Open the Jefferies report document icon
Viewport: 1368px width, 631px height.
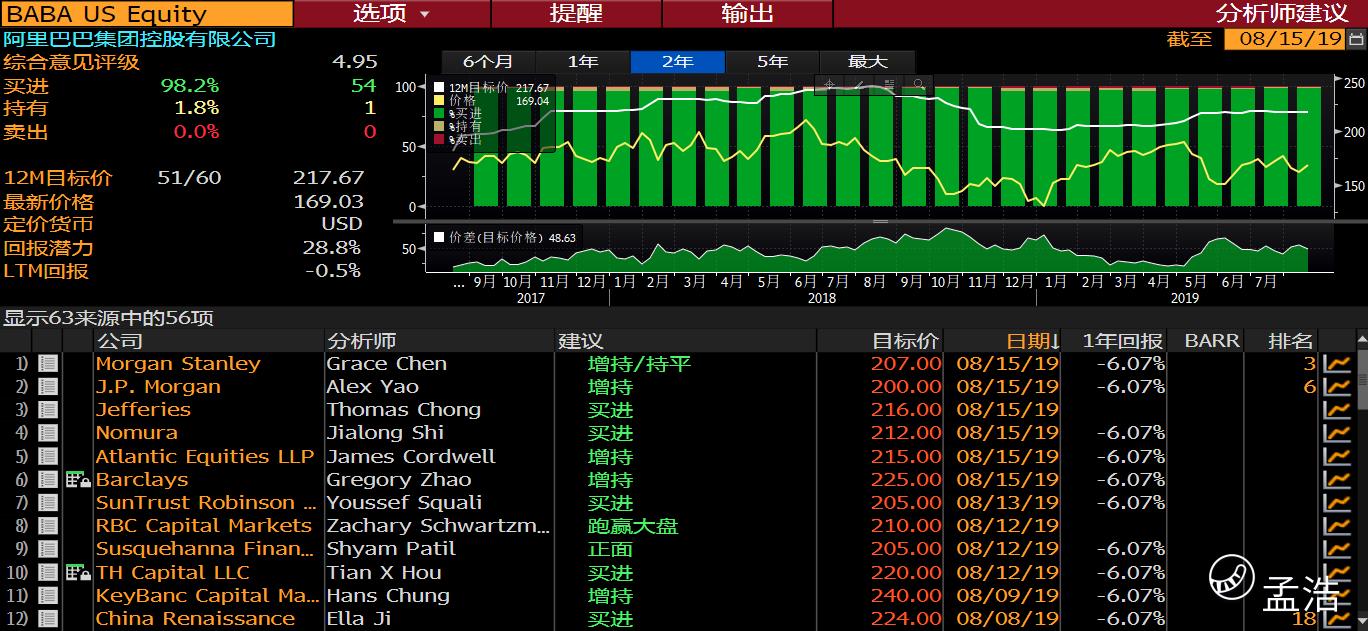pyautogui.click(x=48, y=410)
